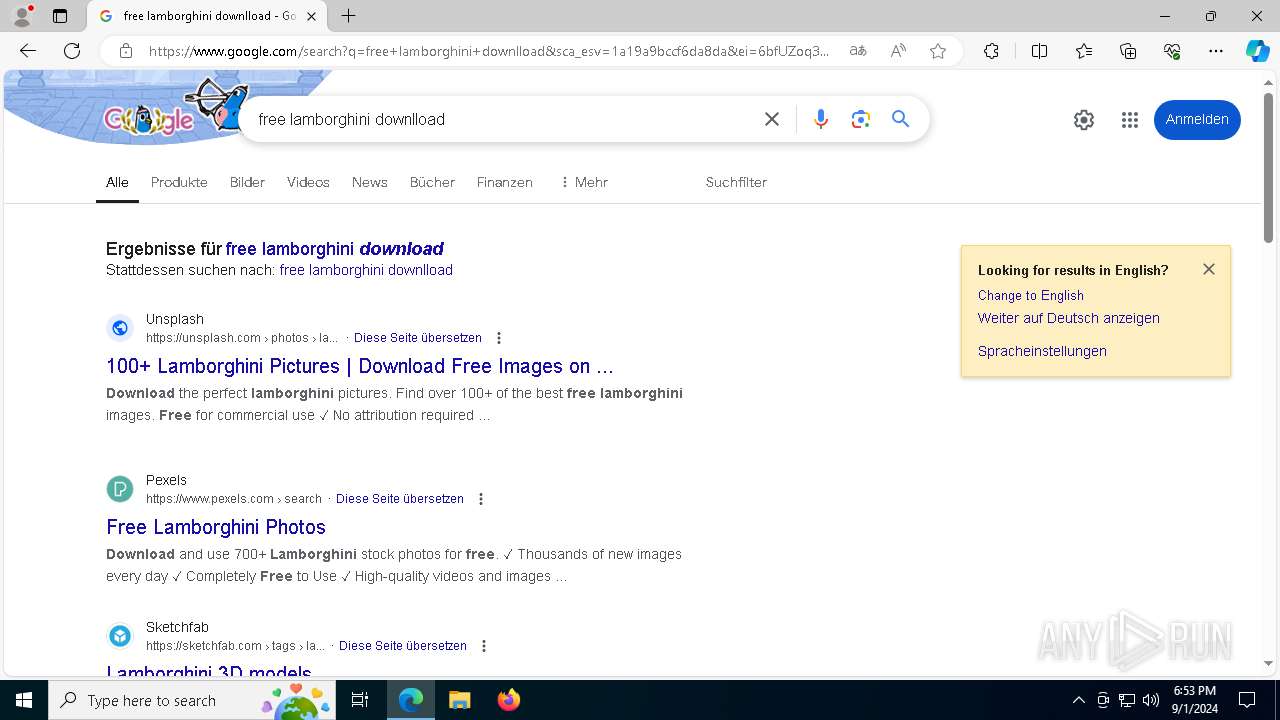This screenshot has height=720, width=1280.
Task: Click the Sketchfab site favicon
Action: click(120, 636)
